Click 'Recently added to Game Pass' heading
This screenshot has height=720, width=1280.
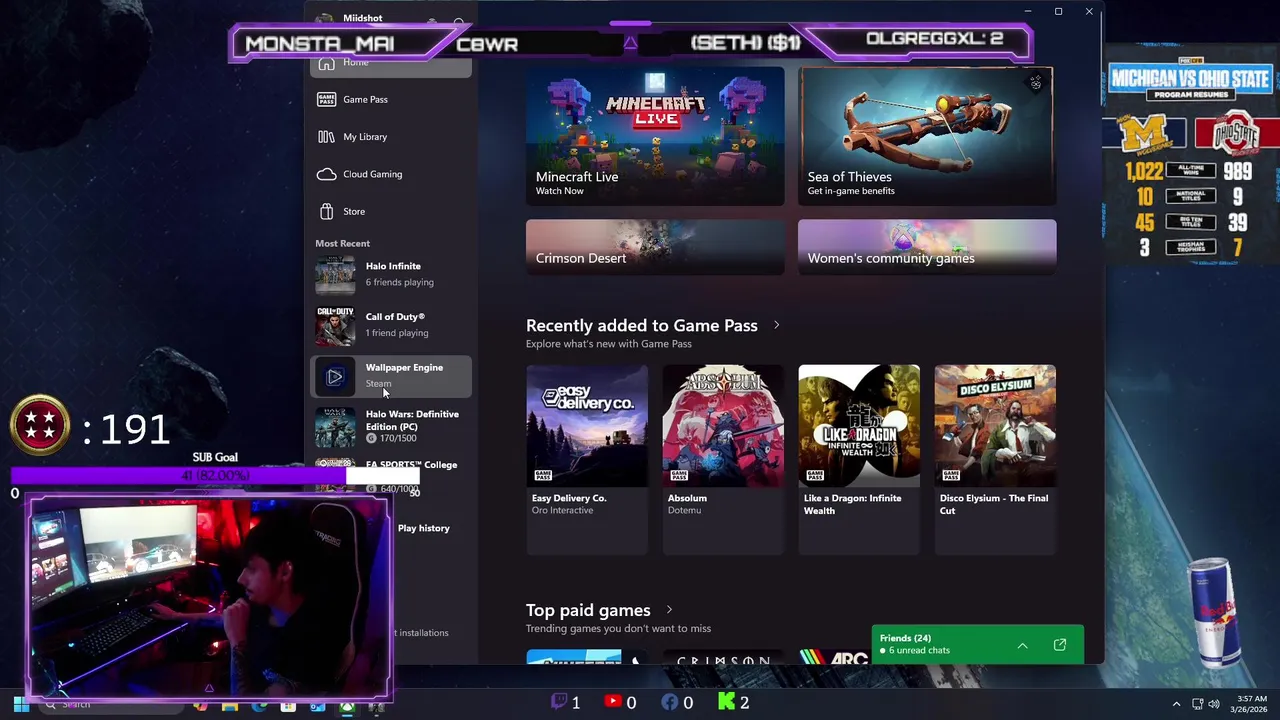pos(641,325)
